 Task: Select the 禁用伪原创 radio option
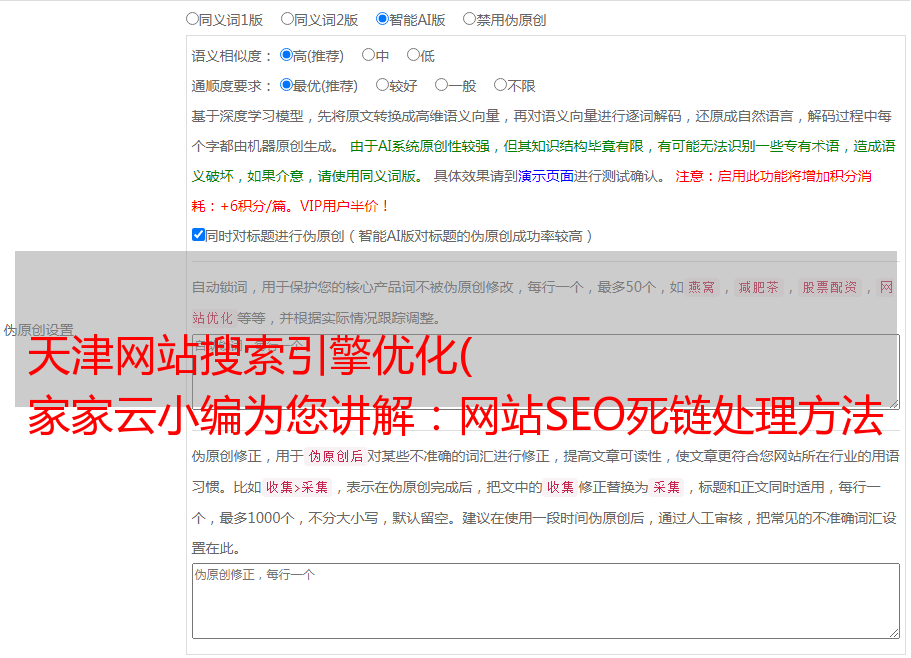coord(469,19)
